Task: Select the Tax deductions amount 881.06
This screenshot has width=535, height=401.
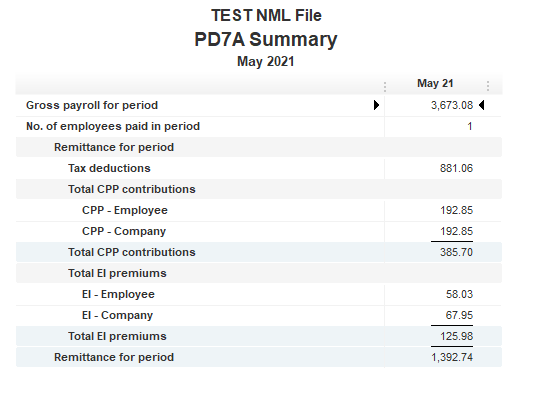Action: click(456, 168)
